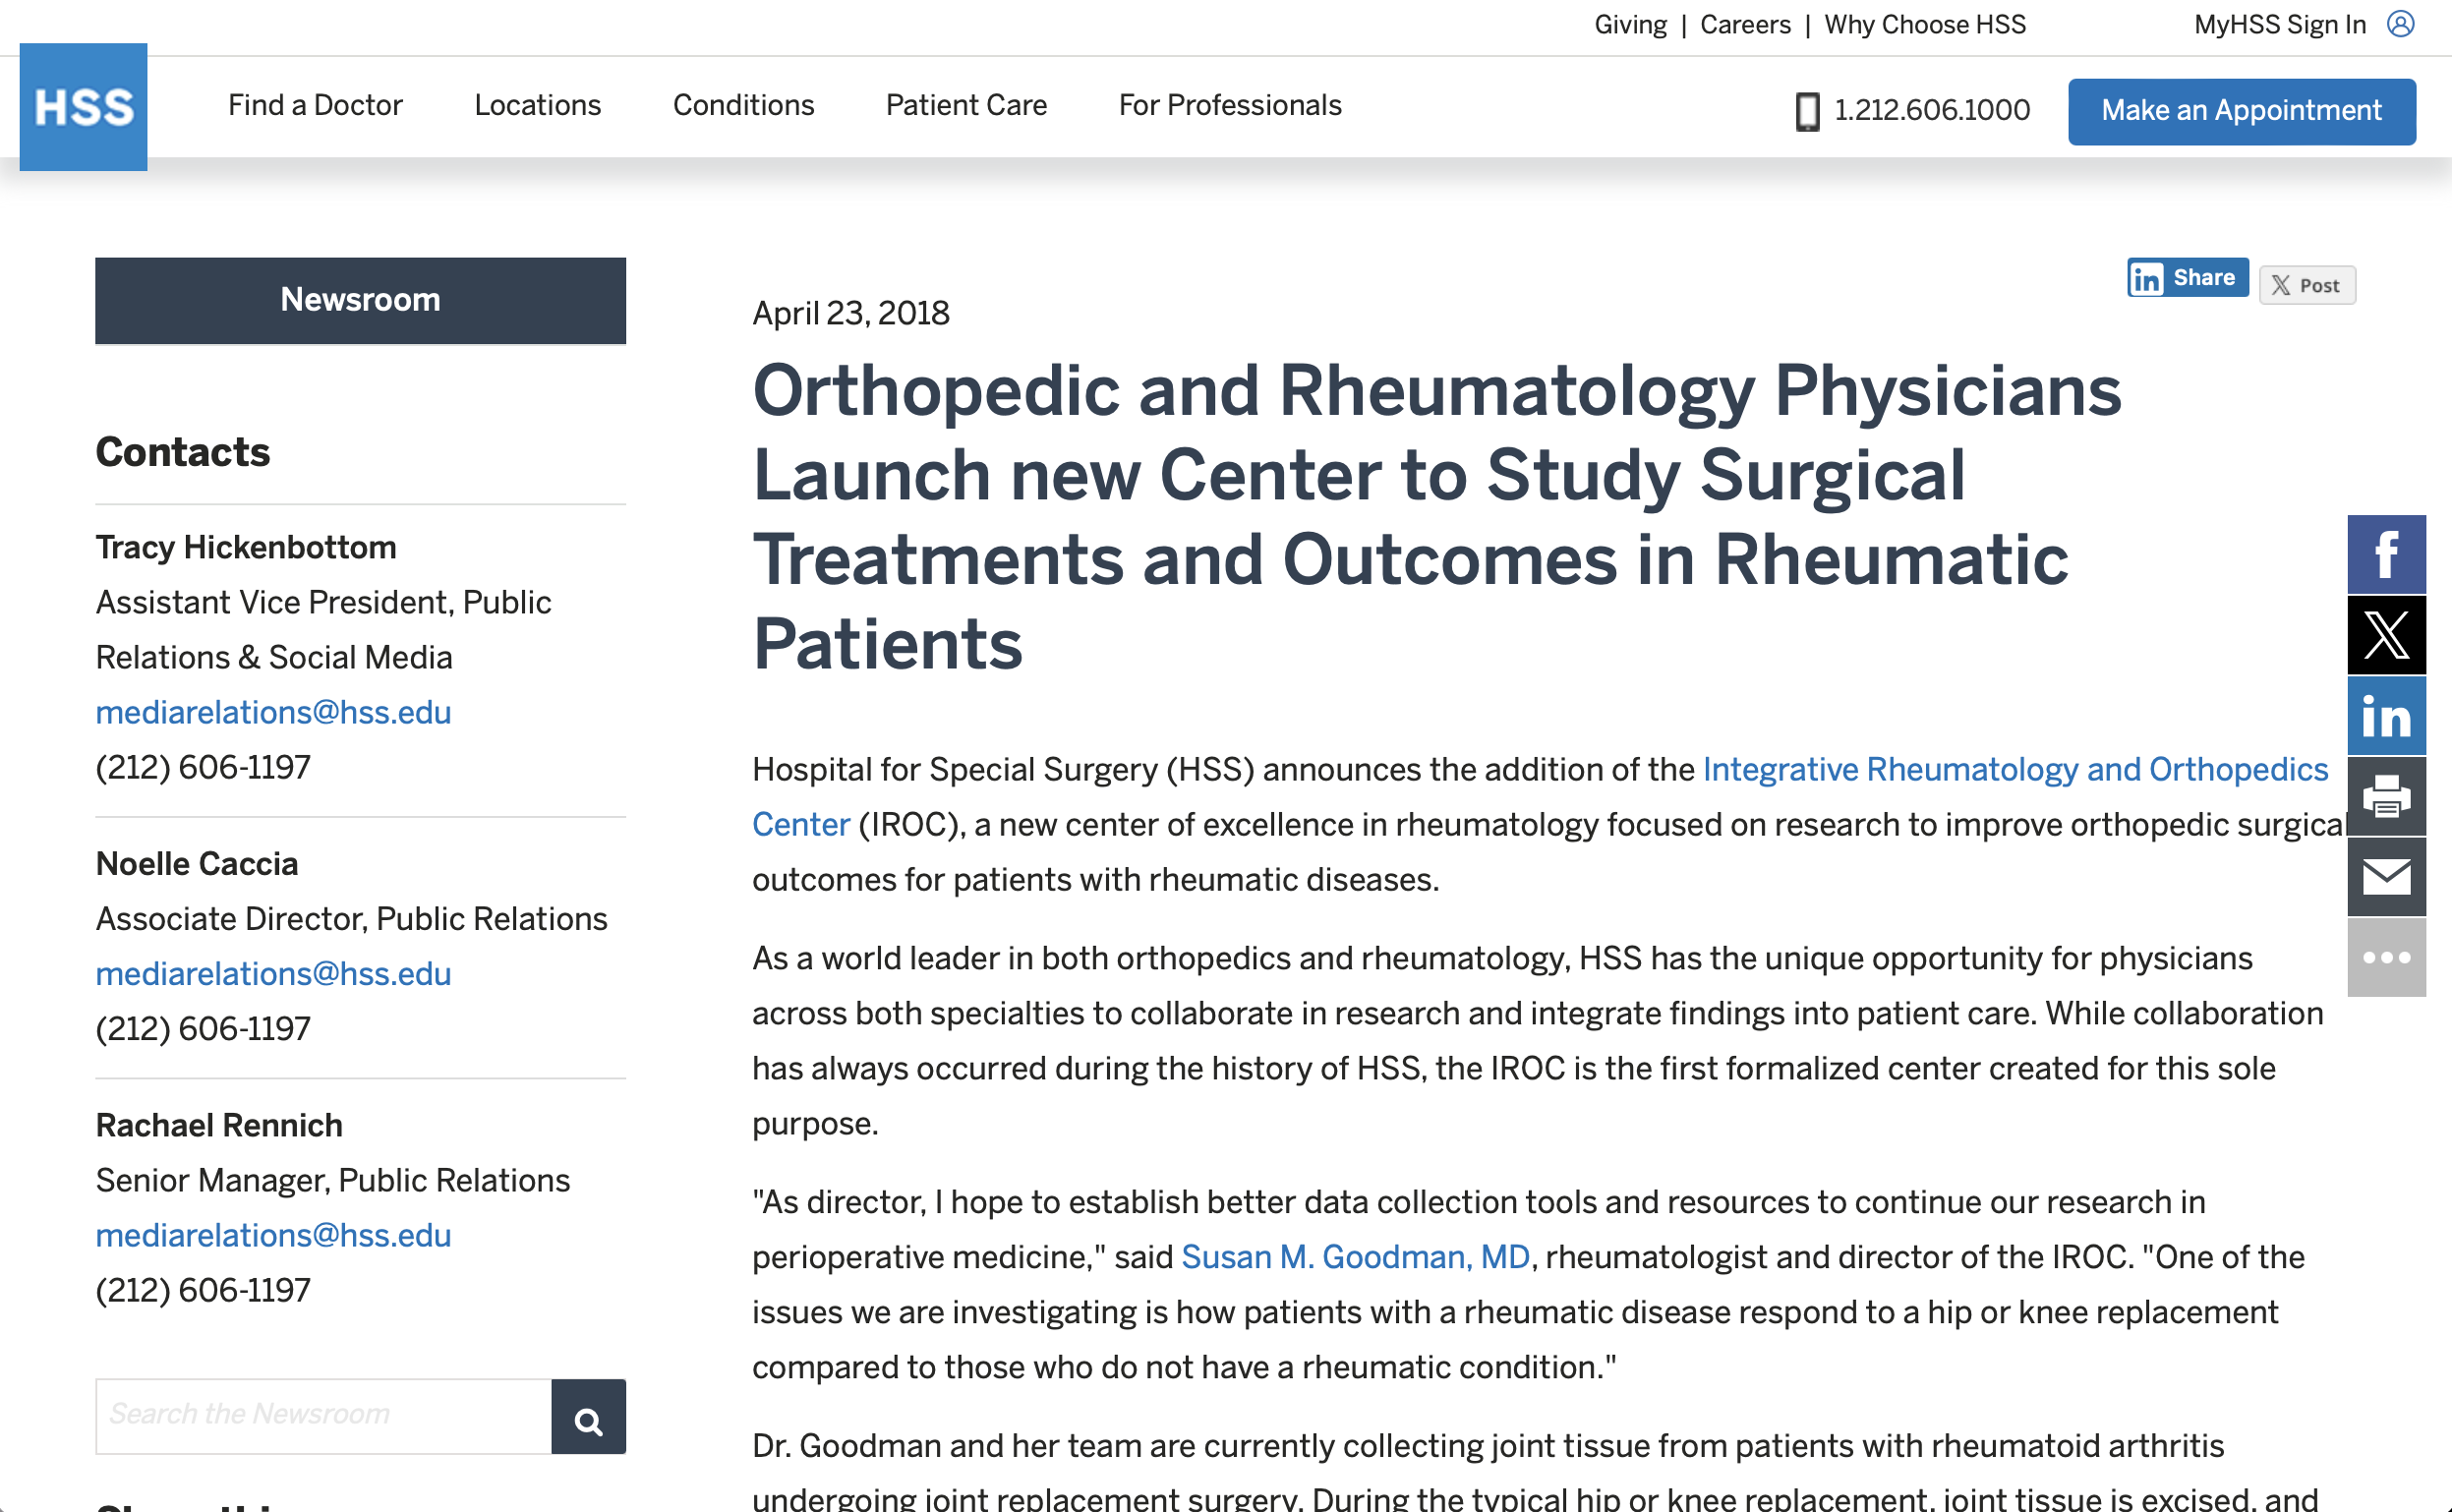Open the Susan M. Goodman, MD link
The height and width of the screenshot is (1512, 2452).
click(1355, 1257)
